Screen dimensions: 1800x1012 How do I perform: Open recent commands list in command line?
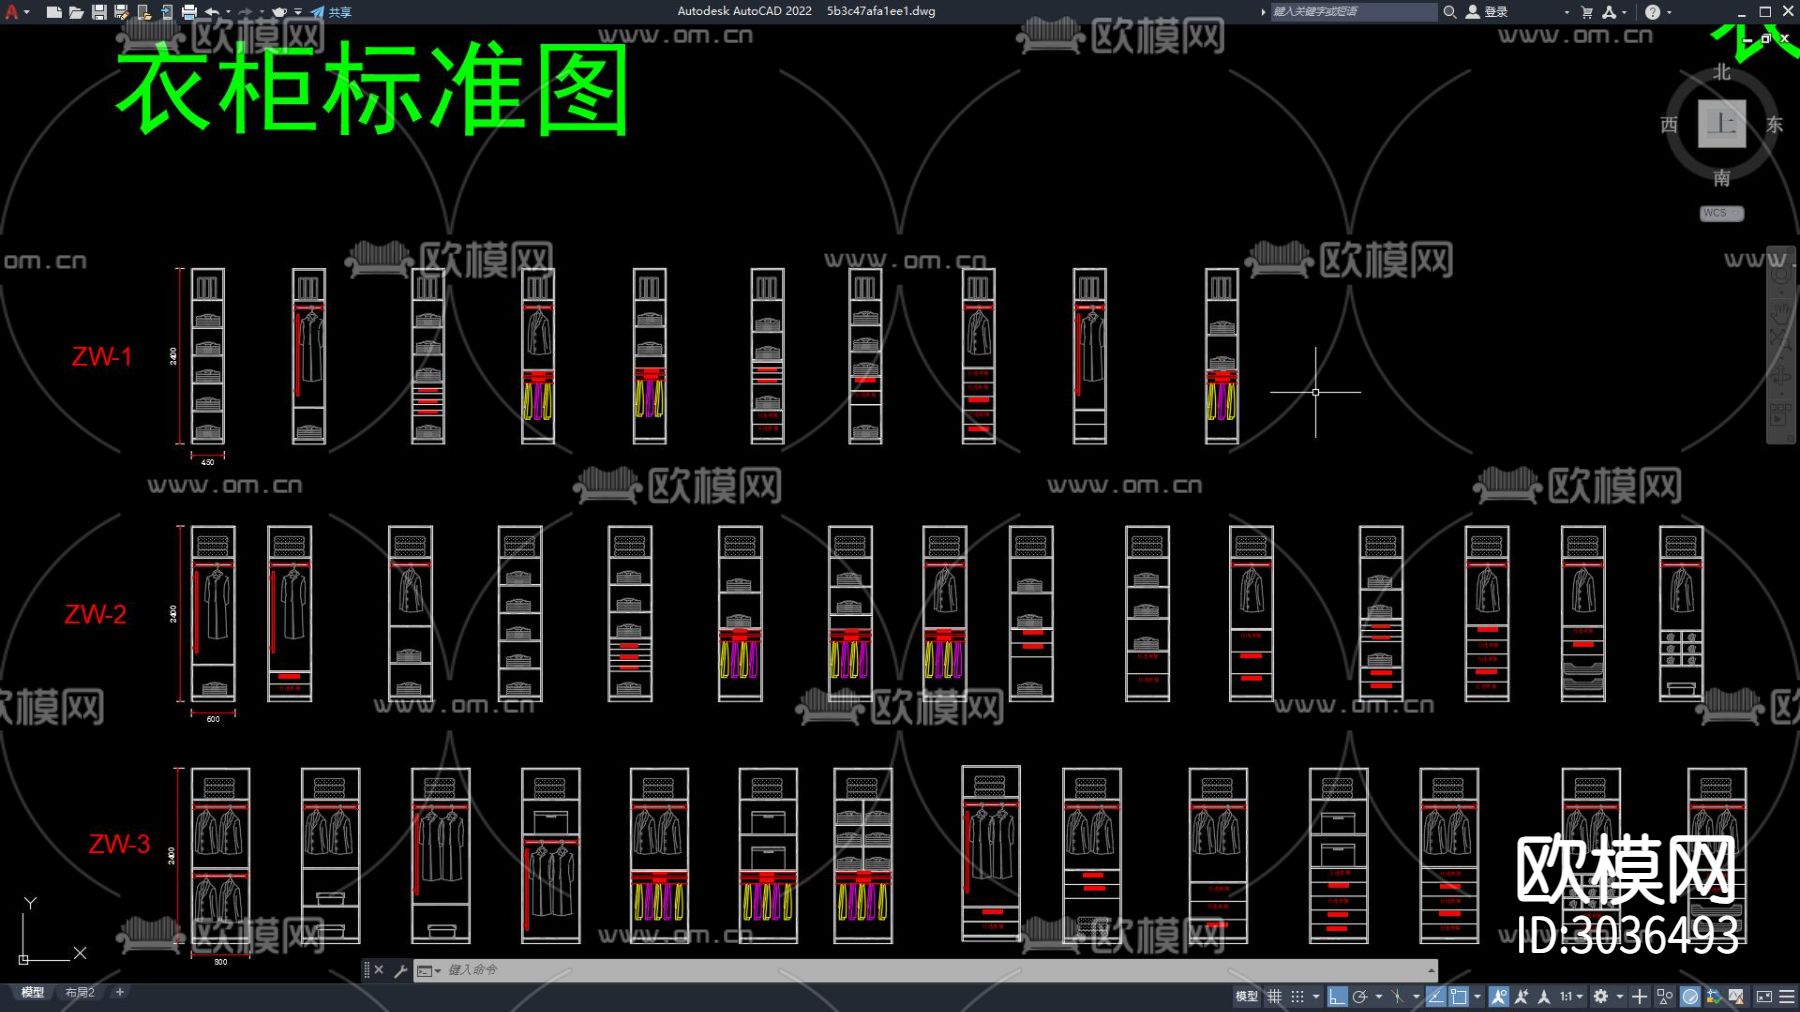428,970
